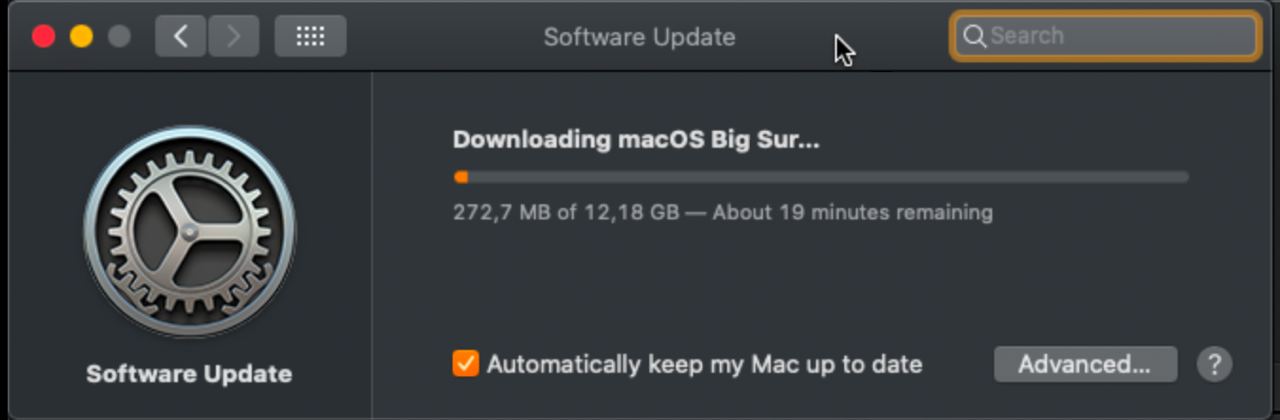The image size is (1280, 420).
Task: Open help with the question mark button
Action: pos(1214,364)
